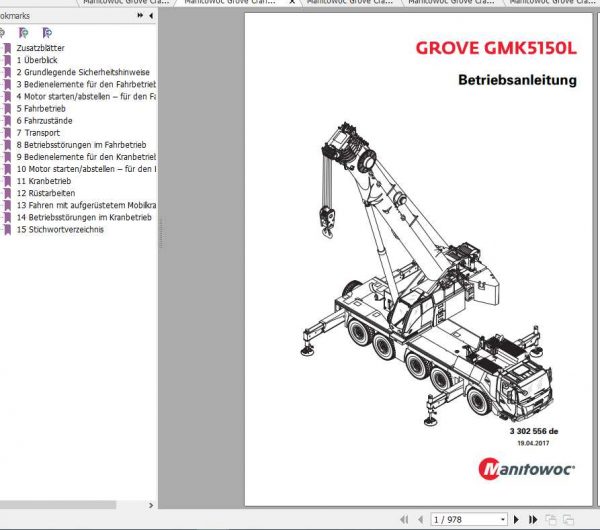The height and width of the screenshot is (530, 600).
Task: Click the GROVE GMK5150L title text
Action: 496,48
